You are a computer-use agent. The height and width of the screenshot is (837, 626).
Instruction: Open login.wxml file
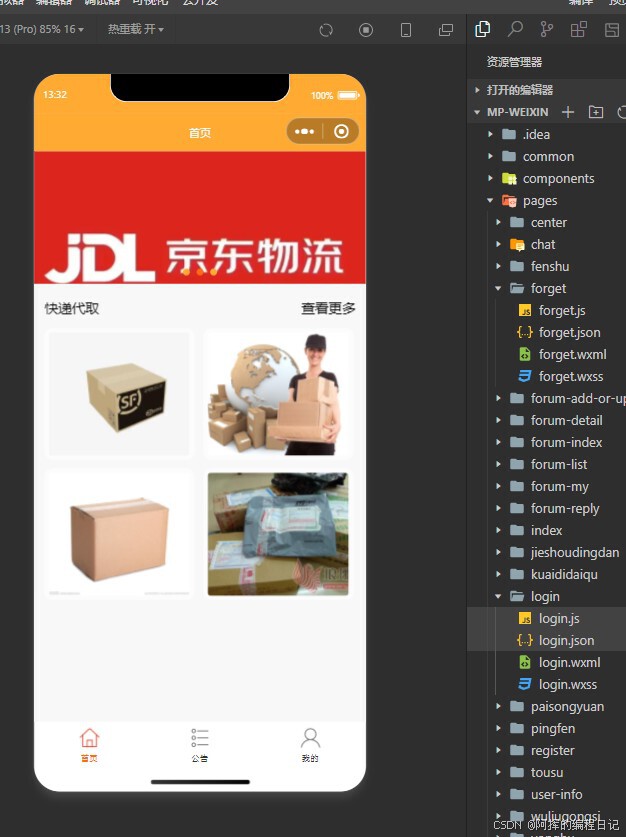(569, 662)
